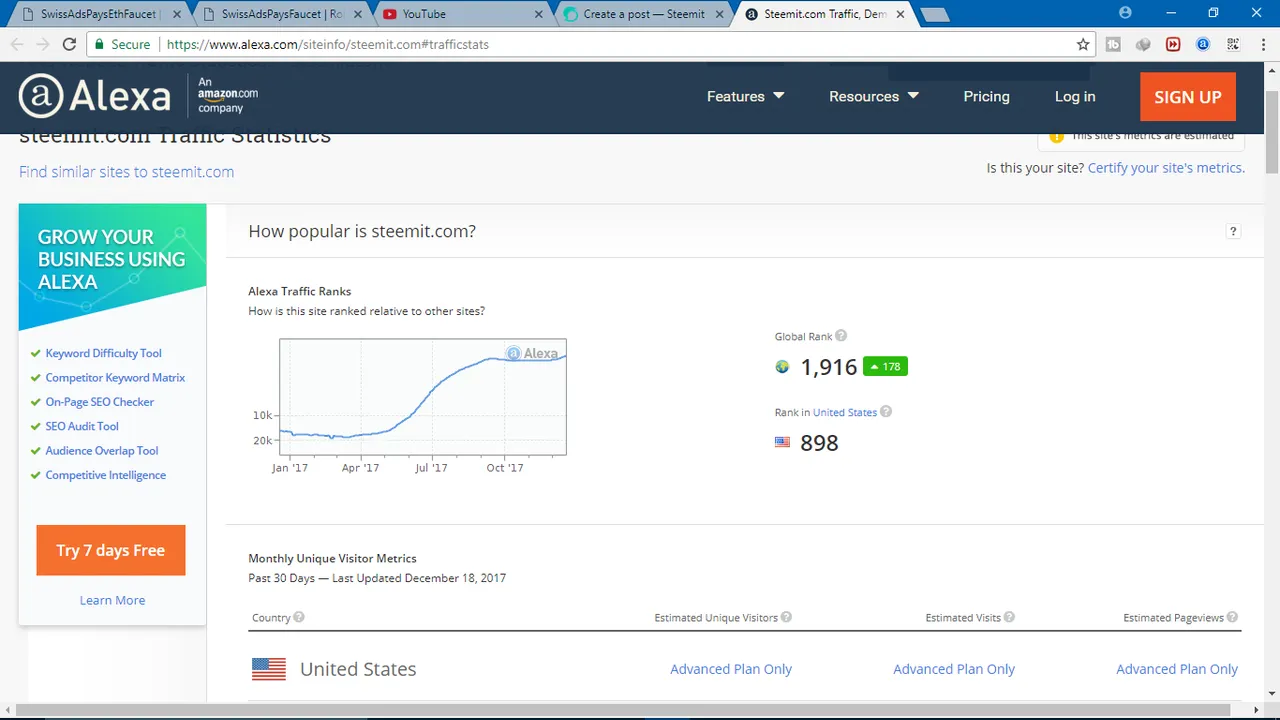The width and height of the screenshot is (1280, 720).
Task: Click the Alexa traffic rank chart
Action: 423,397
